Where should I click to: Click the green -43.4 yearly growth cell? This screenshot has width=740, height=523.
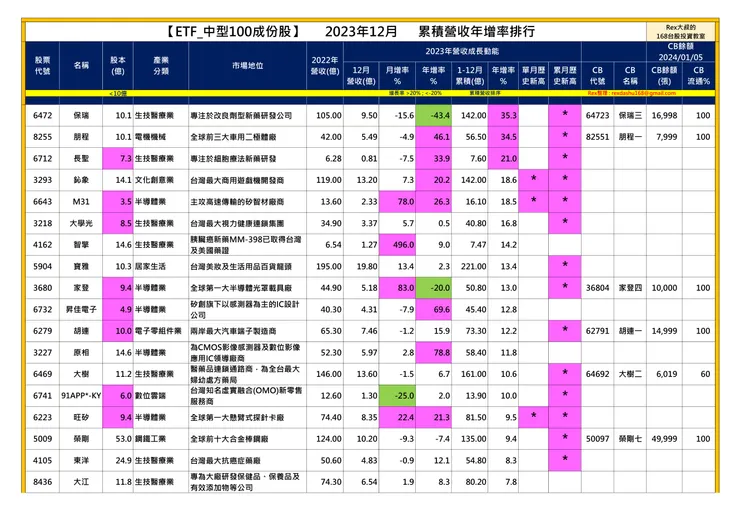point(433,115)
